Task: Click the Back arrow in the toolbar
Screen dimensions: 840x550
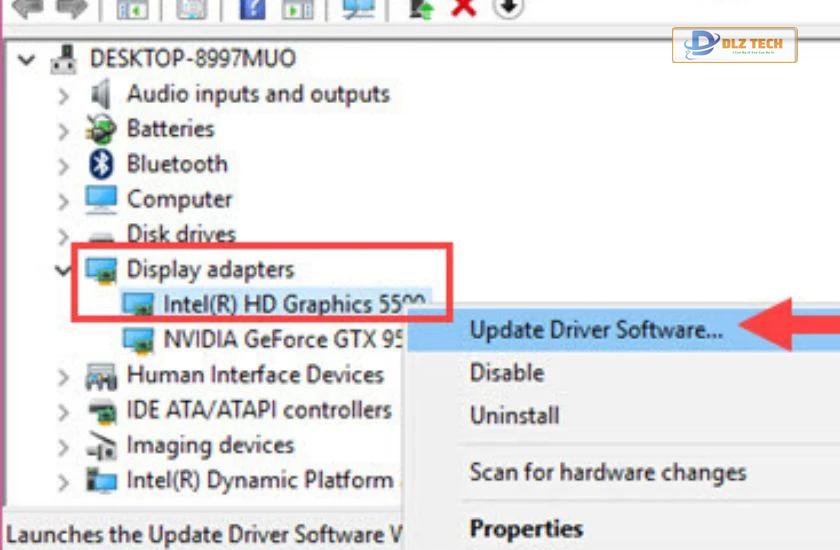Action: tap(26, 8)
